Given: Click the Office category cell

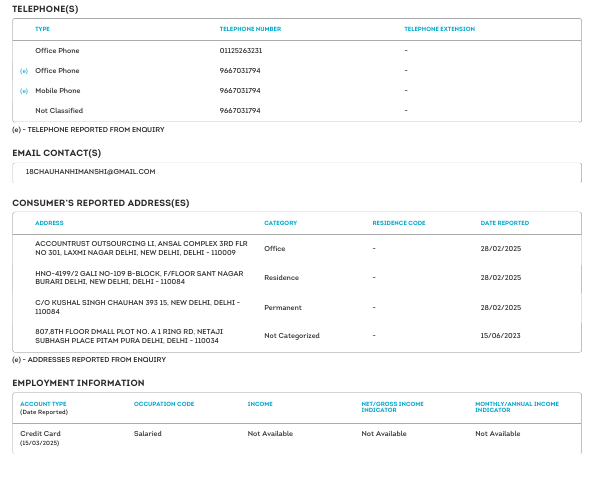Looking at the screenshot, I should pos(275,249).
